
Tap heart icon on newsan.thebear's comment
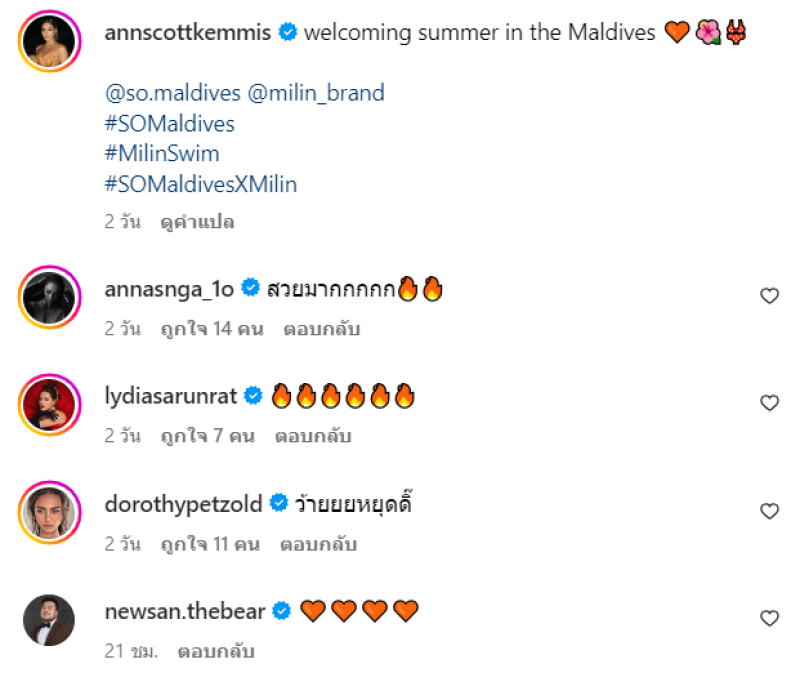[769, 618]
